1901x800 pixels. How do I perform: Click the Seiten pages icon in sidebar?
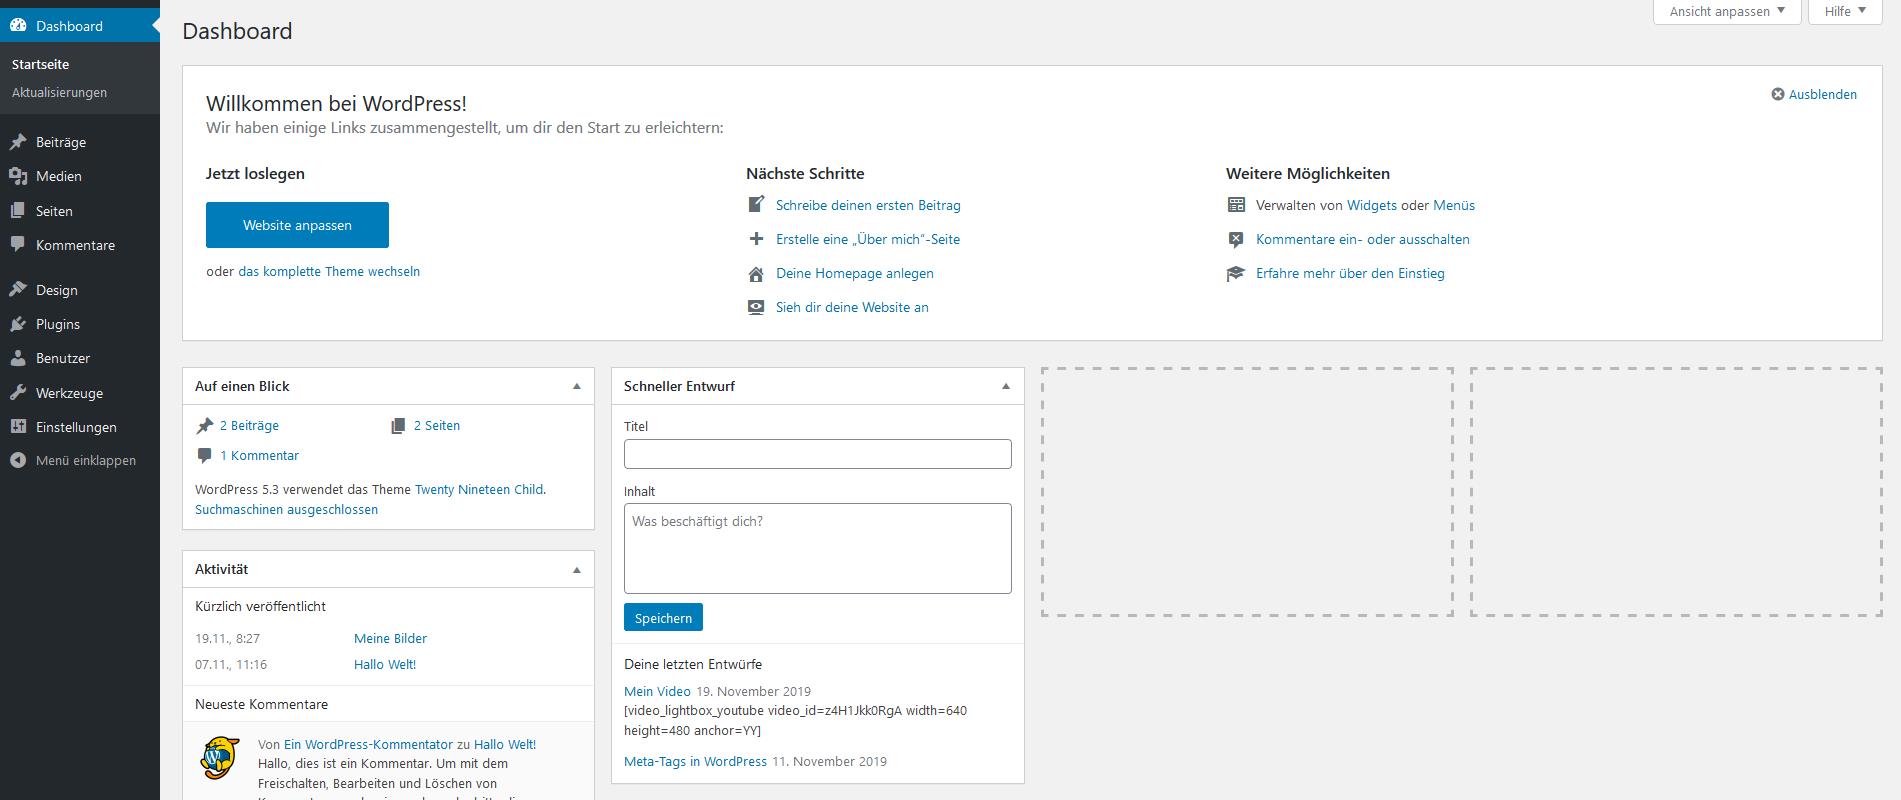coord(18,211)
